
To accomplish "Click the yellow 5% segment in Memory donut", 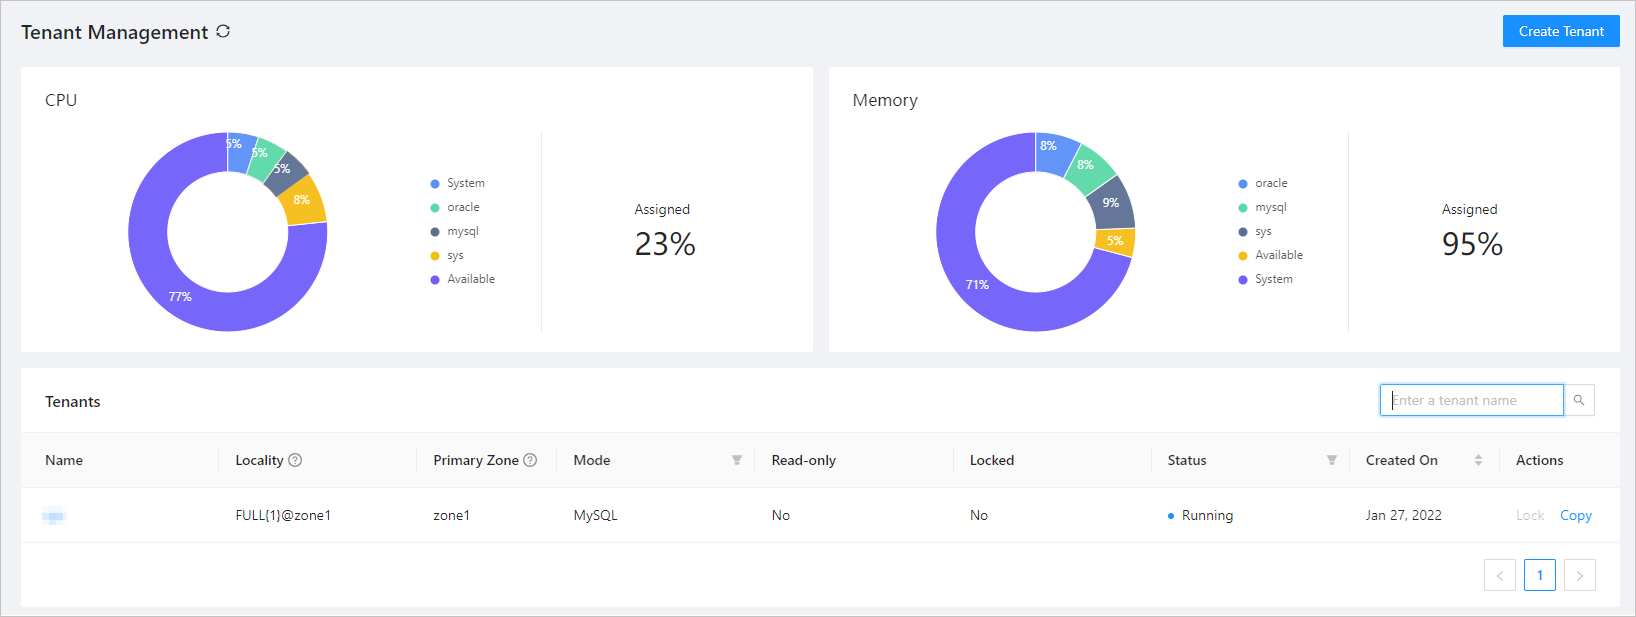I will (x=1115, y=241).
